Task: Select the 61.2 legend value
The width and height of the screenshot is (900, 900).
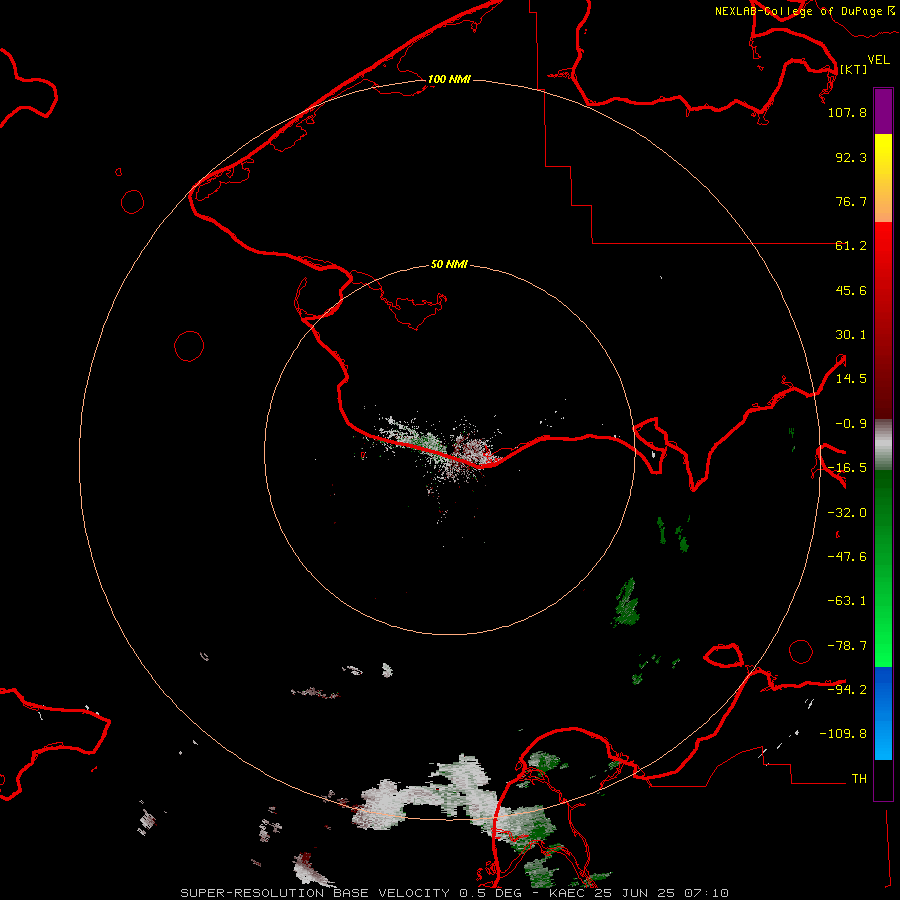Action: tap(851, 246)
